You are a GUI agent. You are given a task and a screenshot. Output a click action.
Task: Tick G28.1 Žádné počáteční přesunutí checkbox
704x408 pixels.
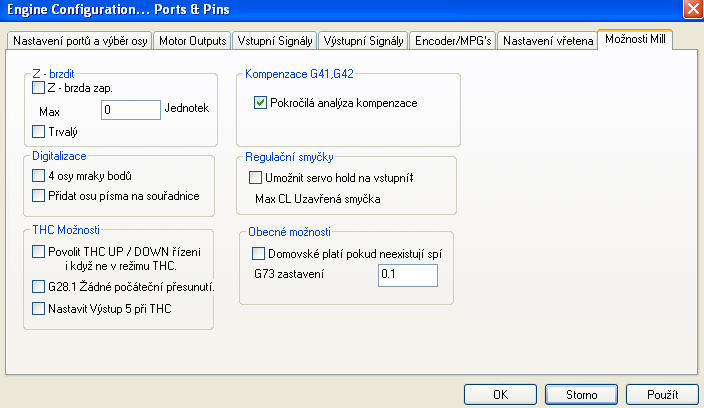tap(39, 287)
